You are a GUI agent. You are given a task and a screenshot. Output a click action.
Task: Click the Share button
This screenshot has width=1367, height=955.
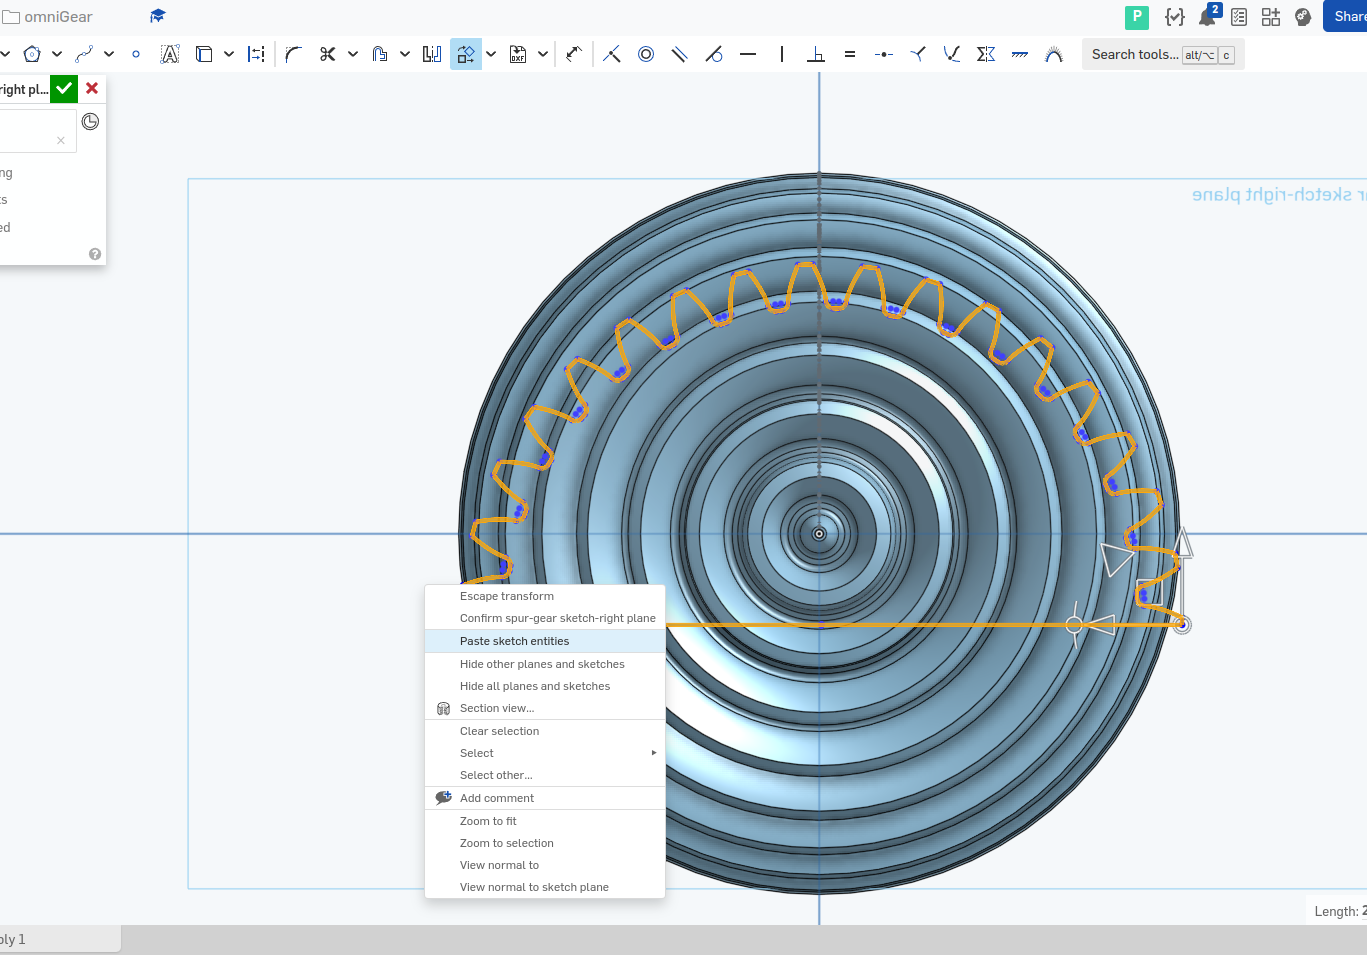[x=1346, y=16]
